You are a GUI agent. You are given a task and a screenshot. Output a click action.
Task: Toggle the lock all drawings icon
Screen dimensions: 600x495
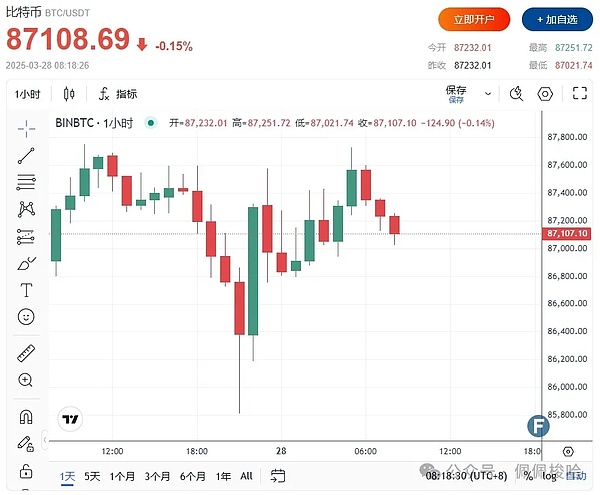[x=26, y=470]
